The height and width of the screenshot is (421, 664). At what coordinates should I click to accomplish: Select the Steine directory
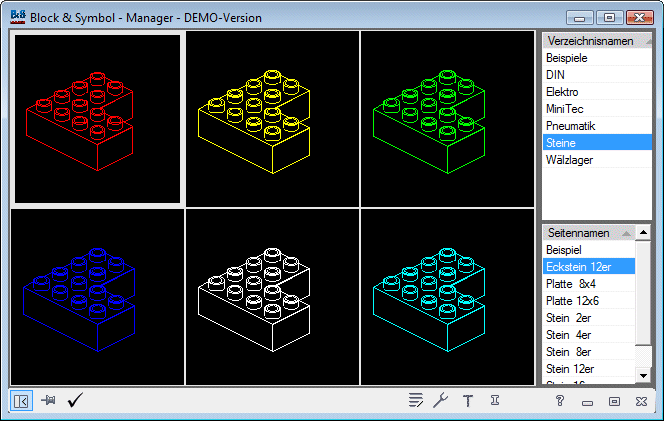click(x=597, y=142)
